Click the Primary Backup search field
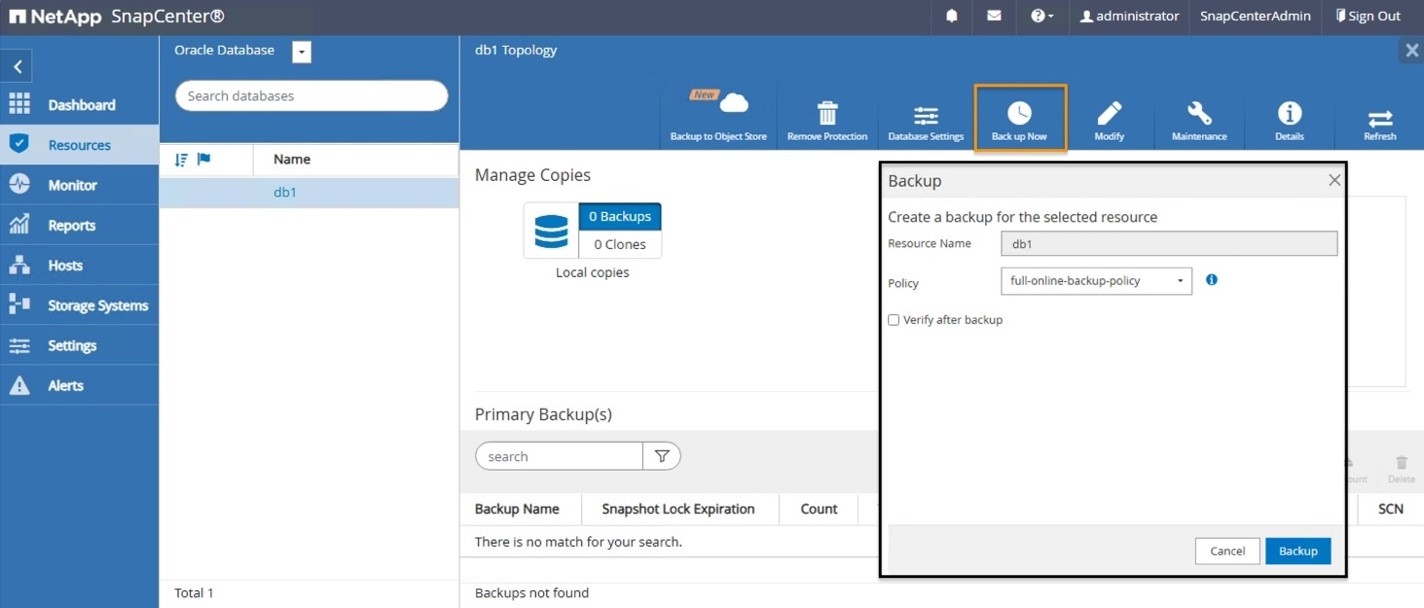This screenshot has width=1424, height=608. (559, 456)
